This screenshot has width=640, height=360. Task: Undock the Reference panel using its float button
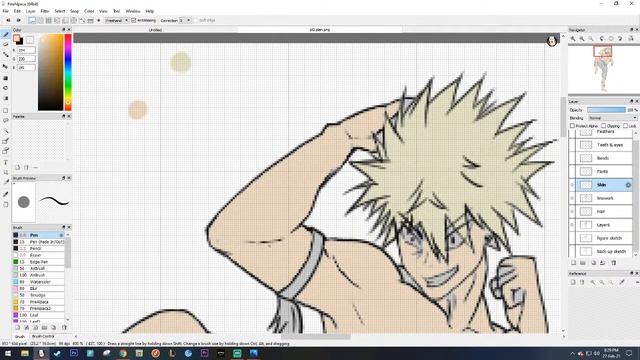pyautogui.click(x=631, y=273)
